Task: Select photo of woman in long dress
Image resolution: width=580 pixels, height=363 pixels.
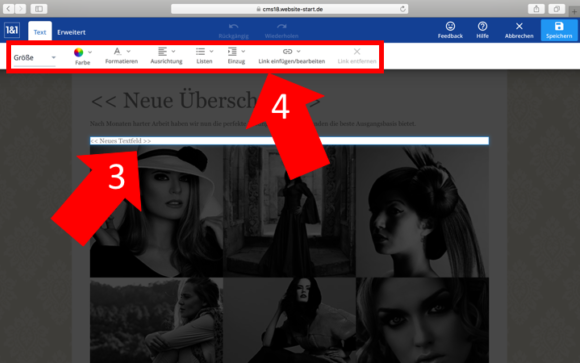Action: point(289,211)
